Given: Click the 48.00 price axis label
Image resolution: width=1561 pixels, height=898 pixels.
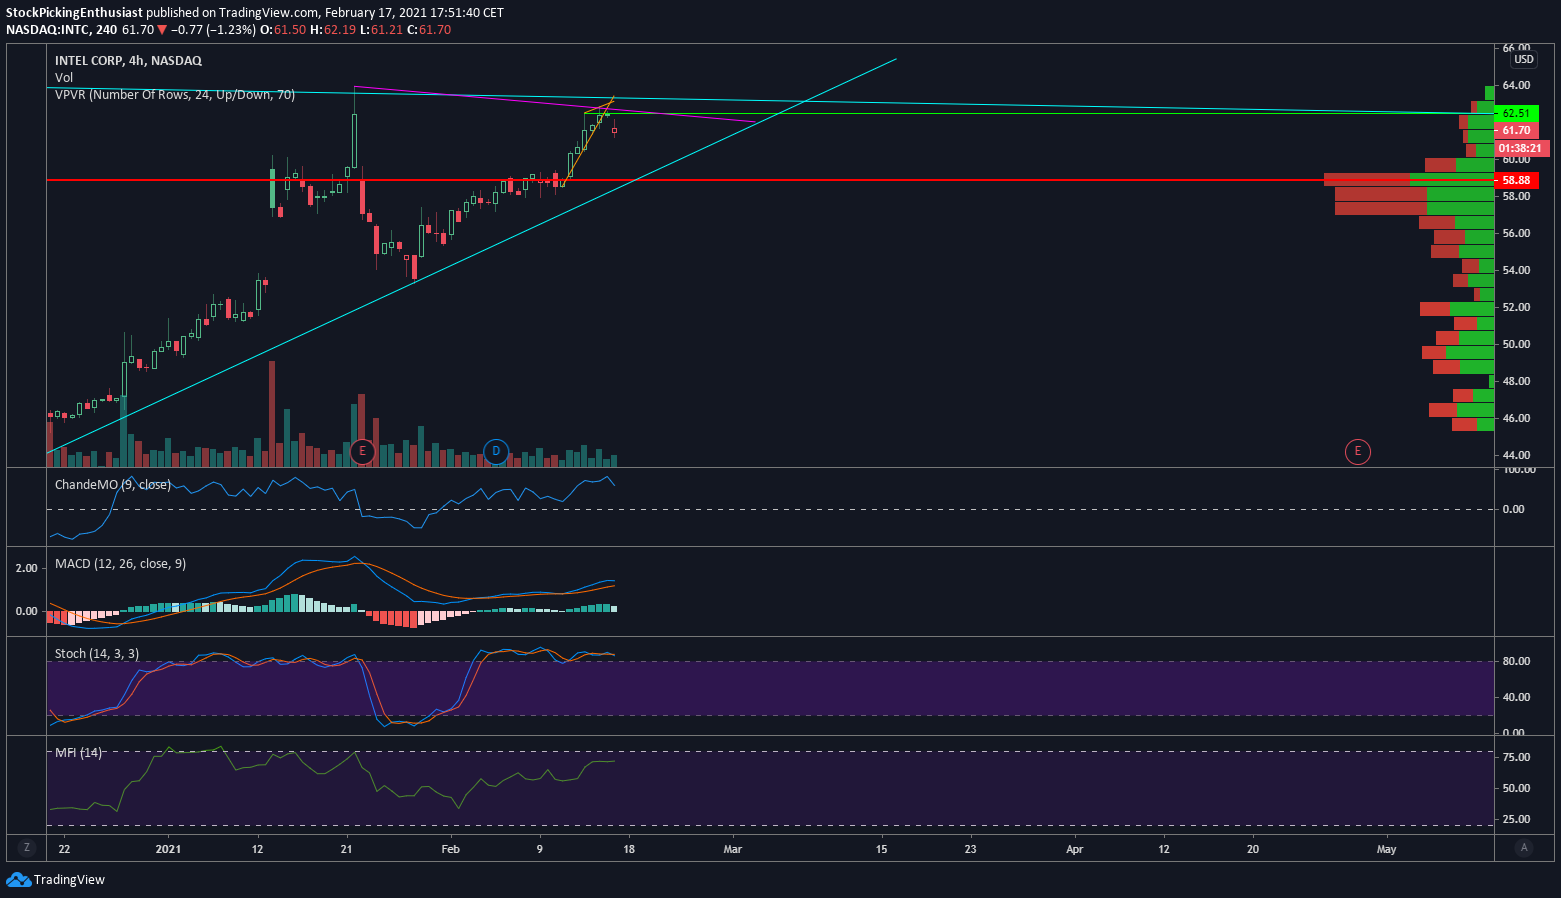Looking at the screenshot, I should 1516,382.
